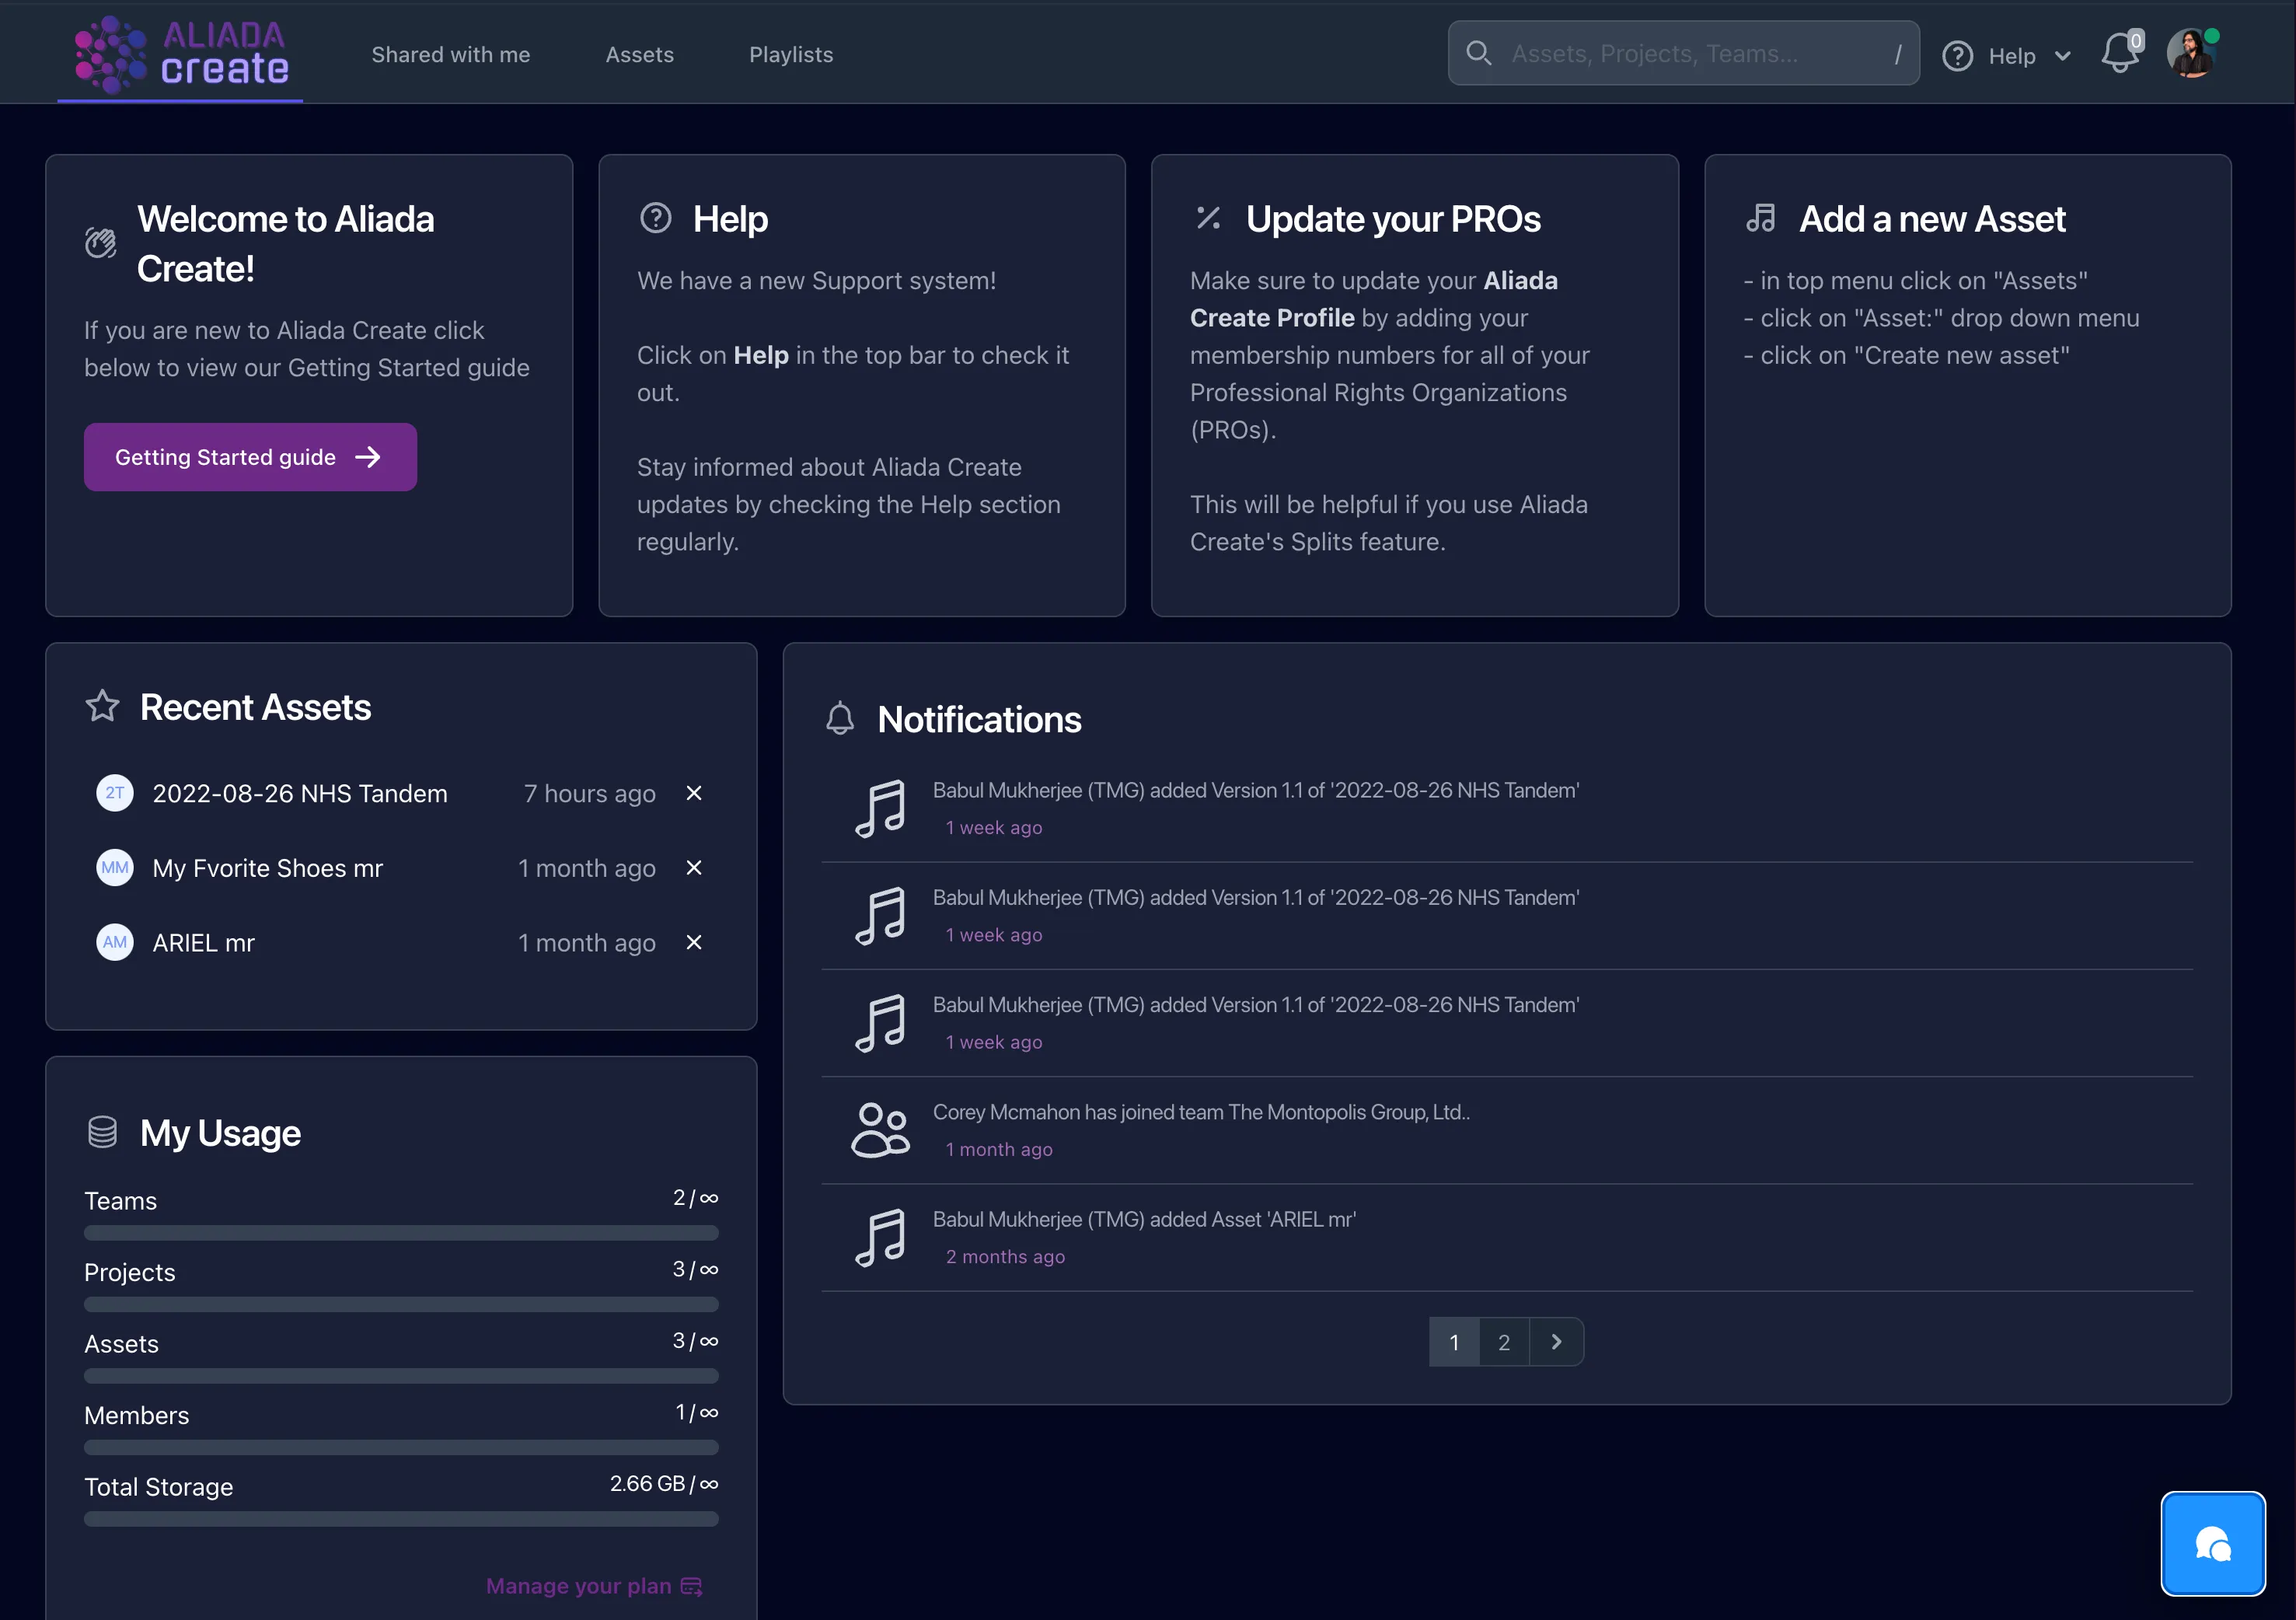Image resolution: width=2296 pixels, height=1620 pixels.
Task: Go to next notifications page arrow
Action: [1556, 1342]
